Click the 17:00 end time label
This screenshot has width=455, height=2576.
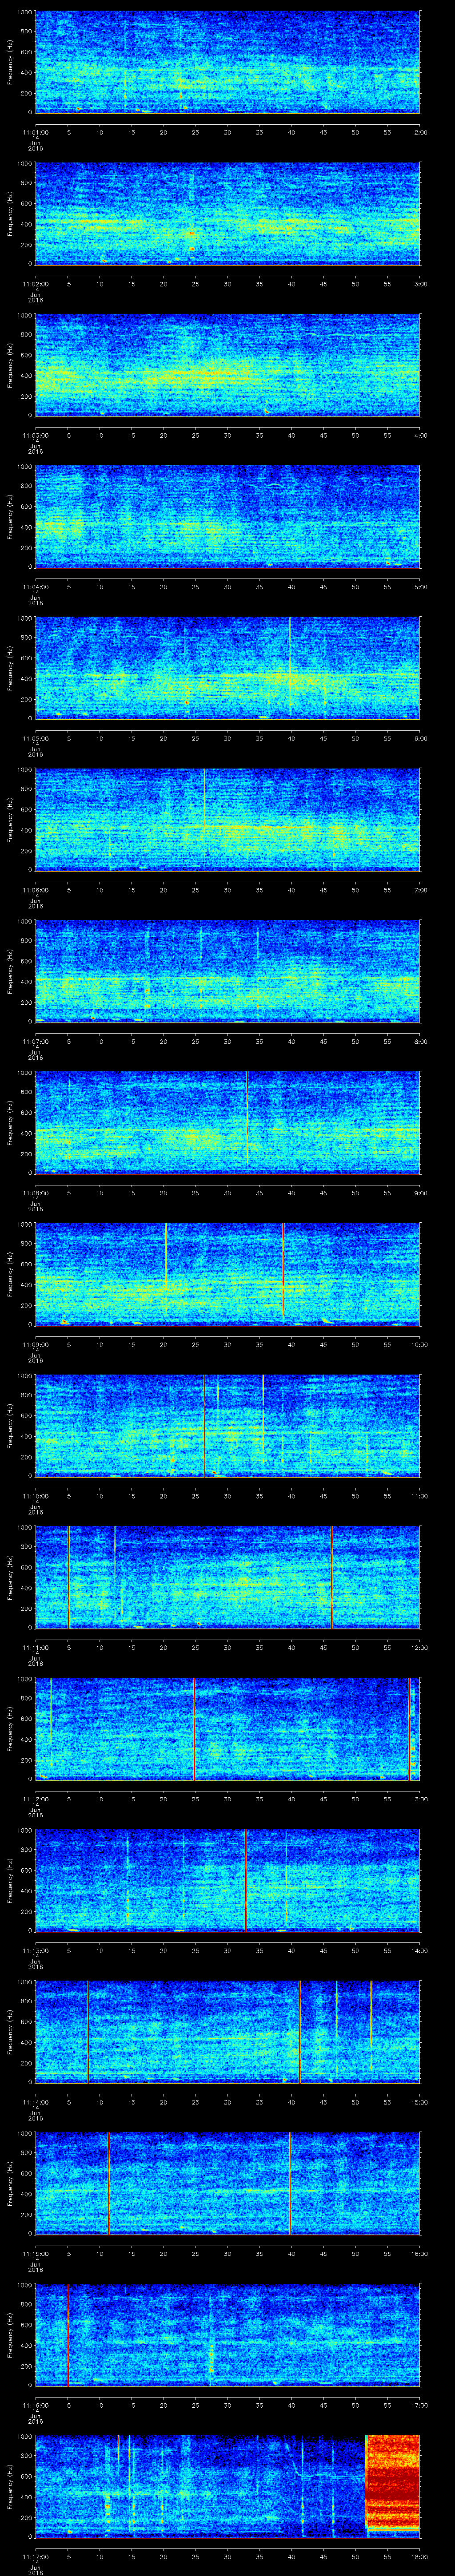(x=420, y=2405)
